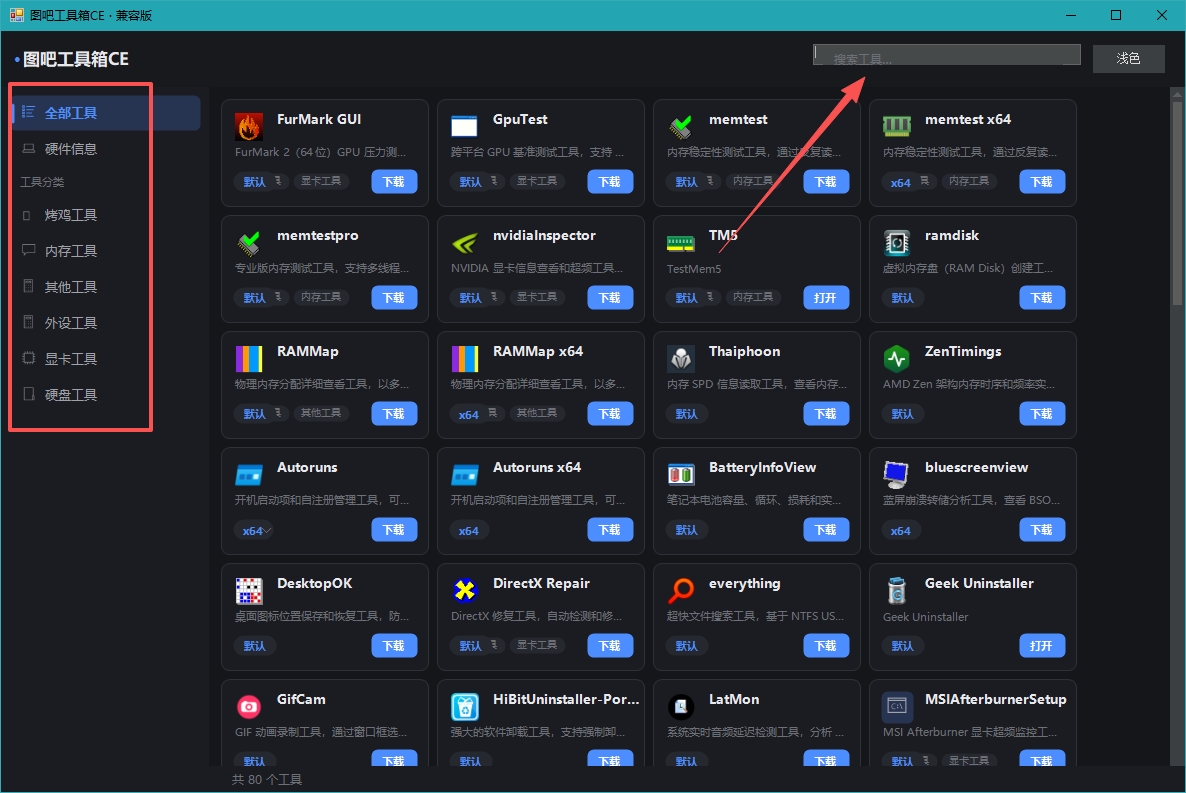The height and width of the screenshot is (793, 1186).
Task: Open the 默认 version dropdown on DirectX Repair
Action: point(477,645)
